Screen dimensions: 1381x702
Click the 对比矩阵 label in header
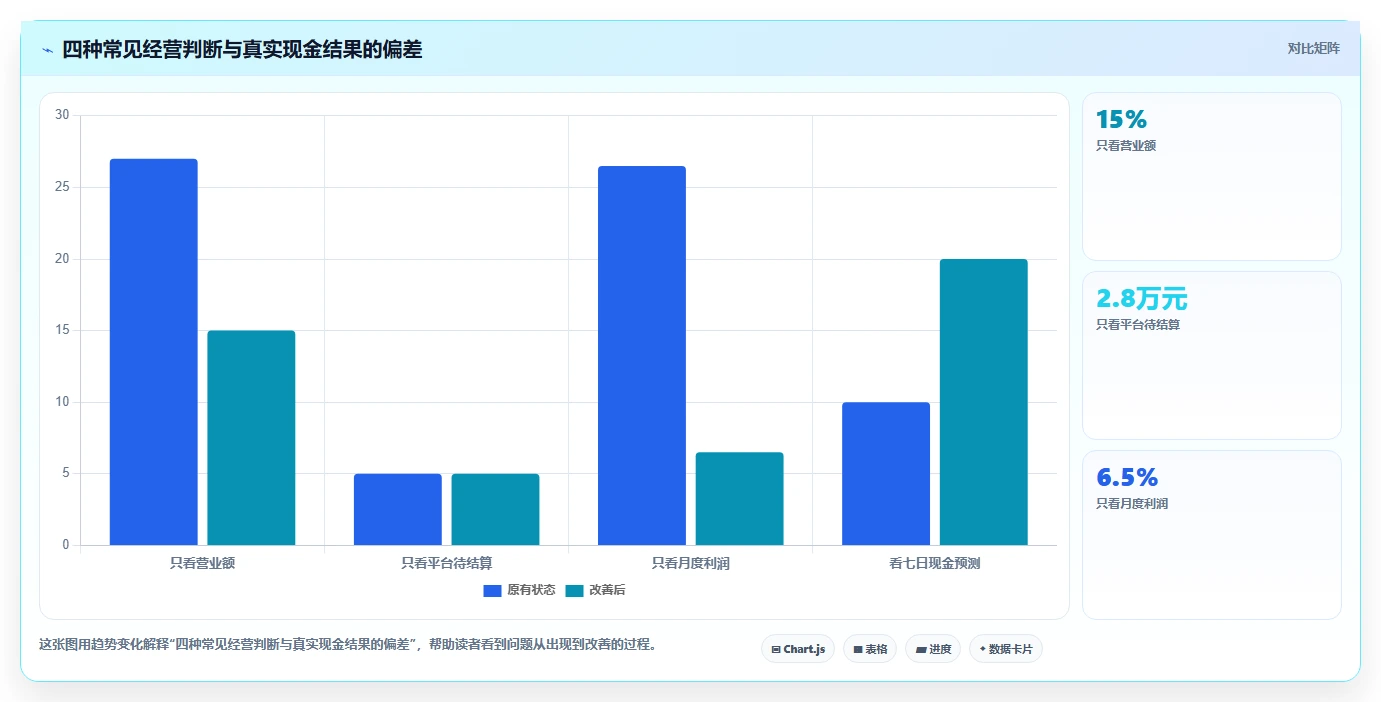1313,48
